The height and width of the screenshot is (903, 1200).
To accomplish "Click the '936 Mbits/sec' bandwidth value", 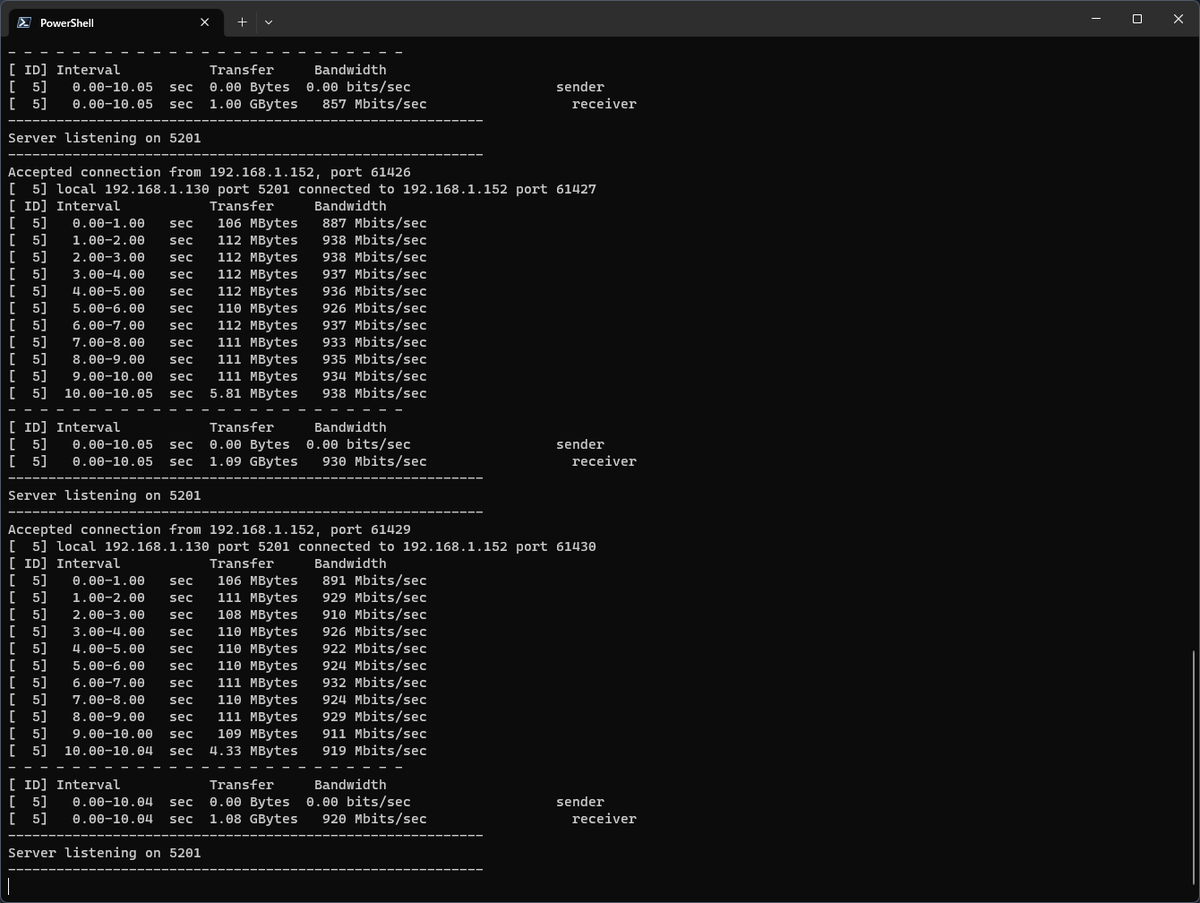I will coord(374,291).
